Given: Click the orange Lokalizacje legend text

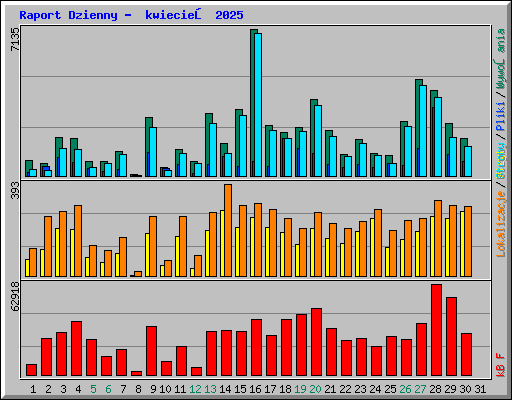Looking at the screenshot, I should [501, 224].
